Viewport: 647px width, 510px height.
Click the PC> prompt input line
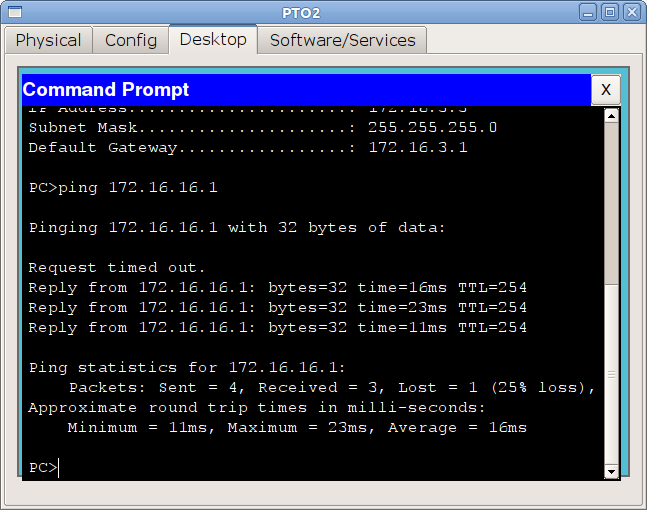(x=200, y=467)
